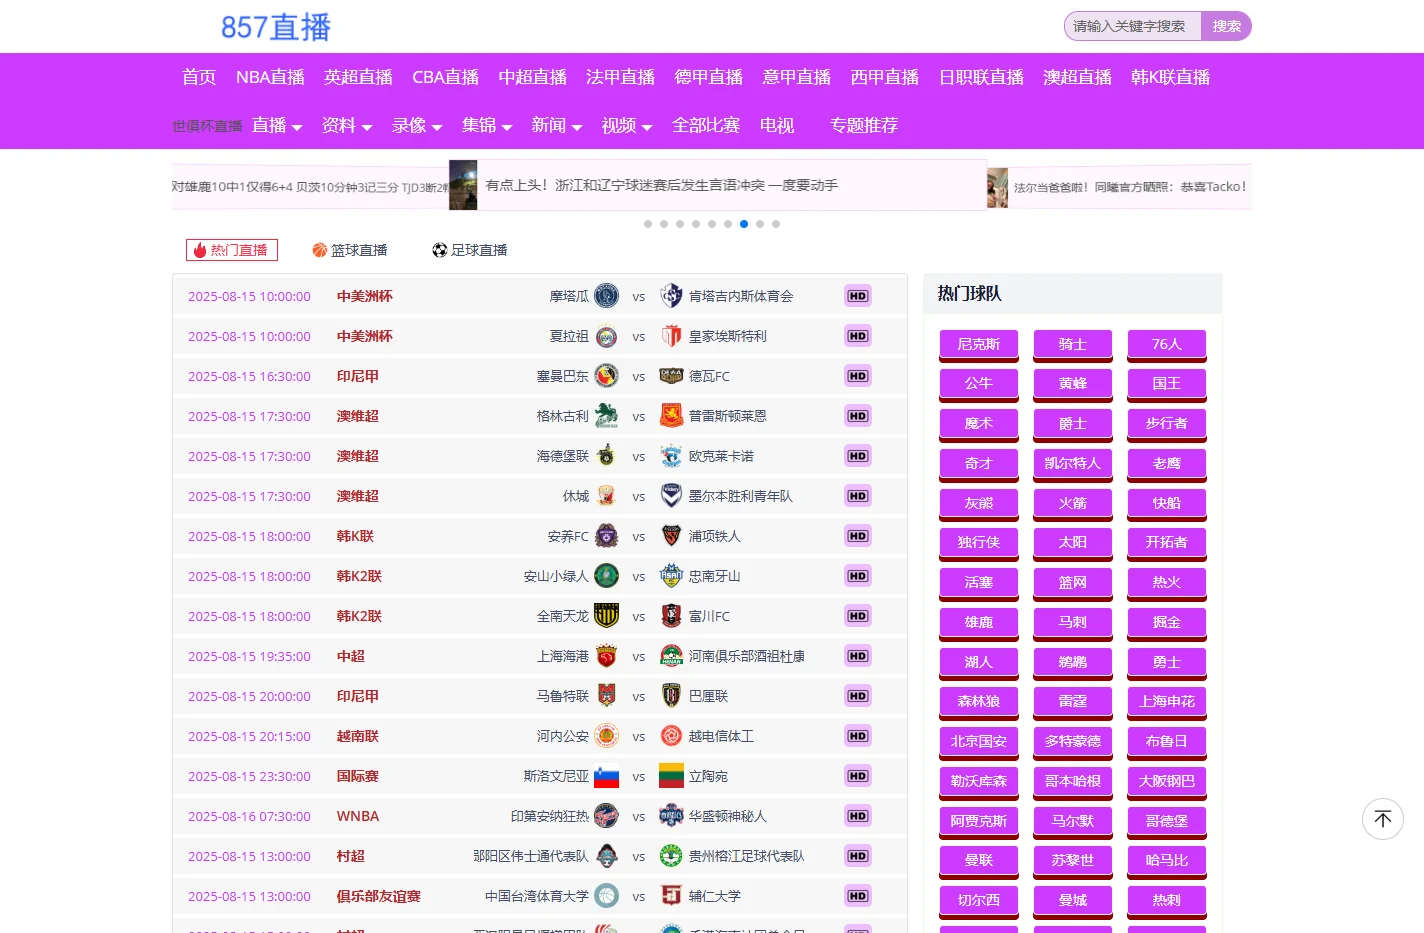Click the 摩塔瓜 team logo
The image size is (1424, 933).
click(x=606, y=296)
